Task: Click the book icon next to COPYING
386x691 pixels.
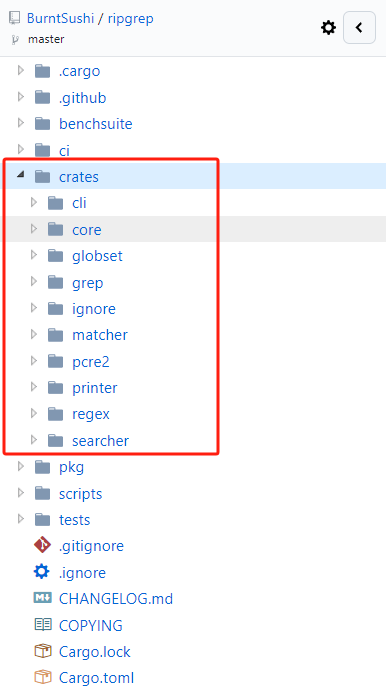Action: [x=42, y=624]
